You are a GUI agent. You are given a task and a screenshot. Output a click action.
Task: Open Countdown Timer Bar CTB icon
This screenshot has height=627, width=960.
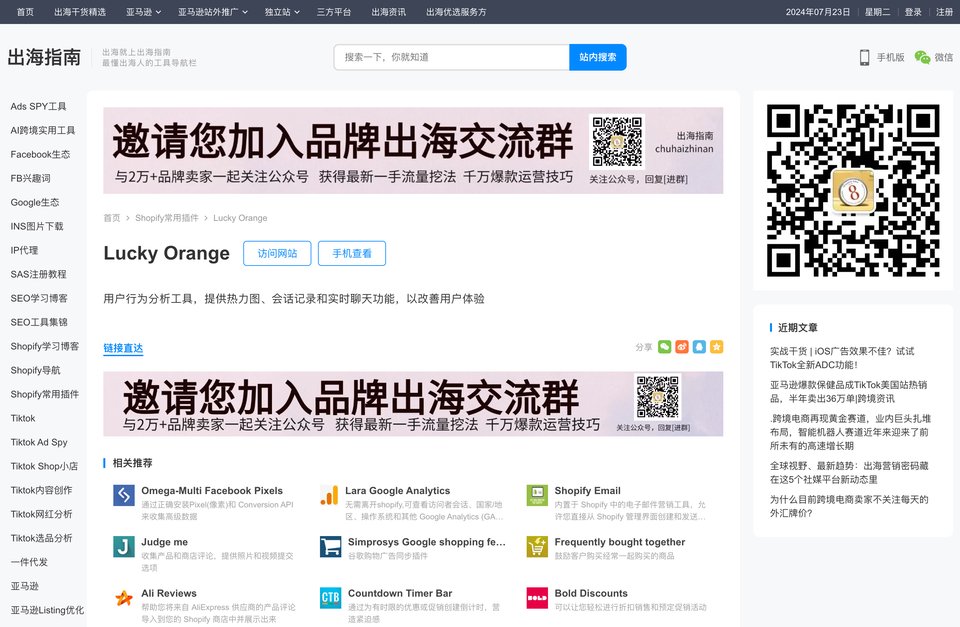tap(331, 598)
